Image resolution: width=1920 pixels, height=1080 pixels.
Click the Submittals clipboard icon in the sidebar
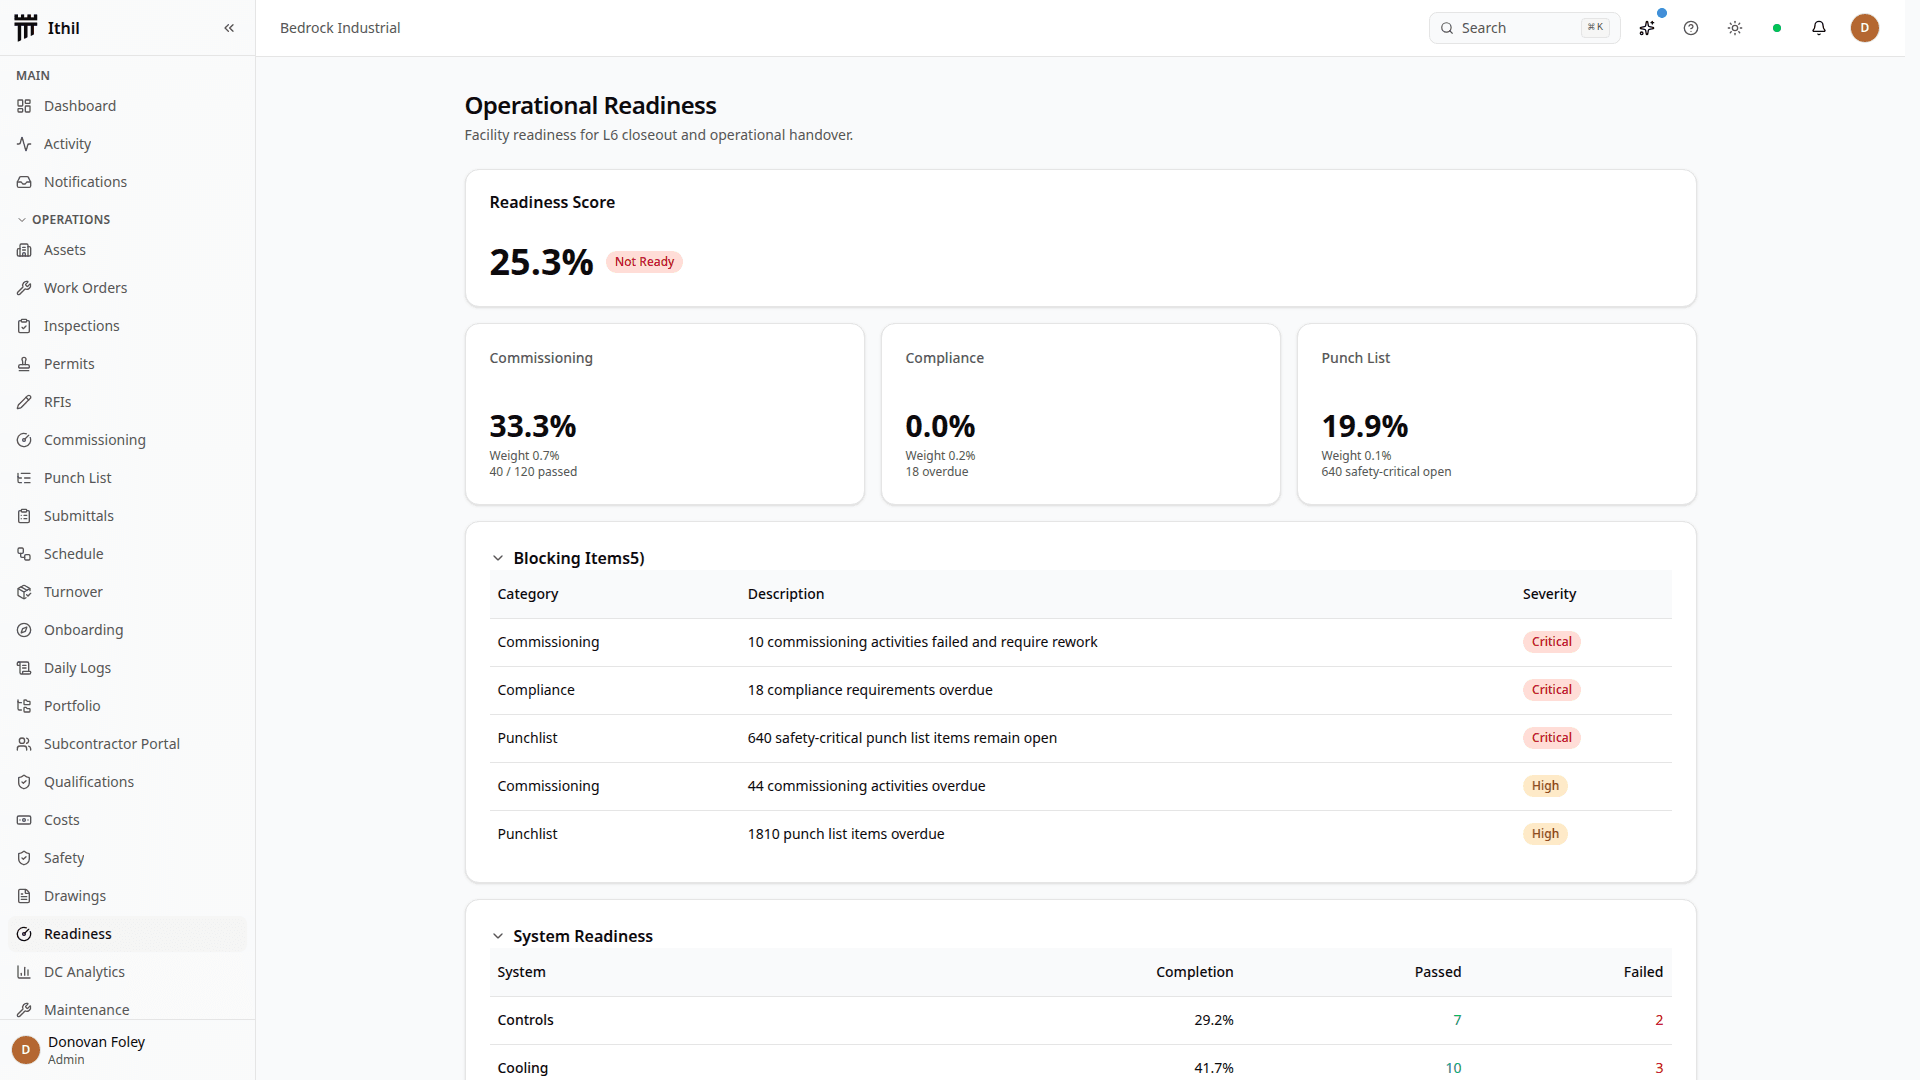[24, 516]
